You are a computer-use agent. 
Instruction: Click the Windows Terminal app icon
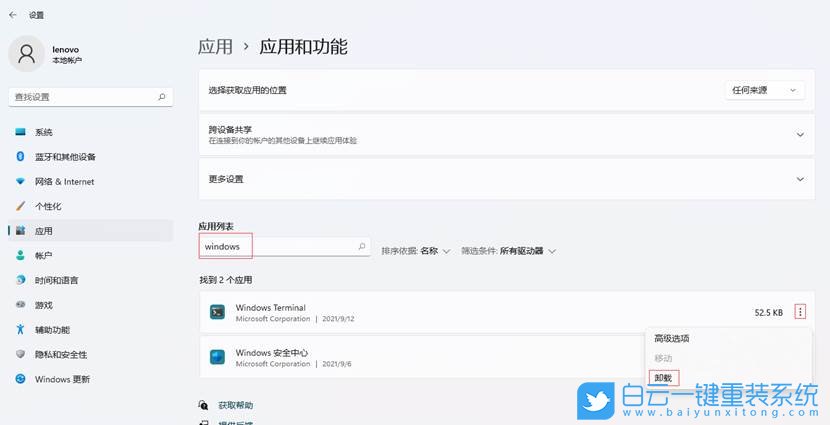[217, 312]
